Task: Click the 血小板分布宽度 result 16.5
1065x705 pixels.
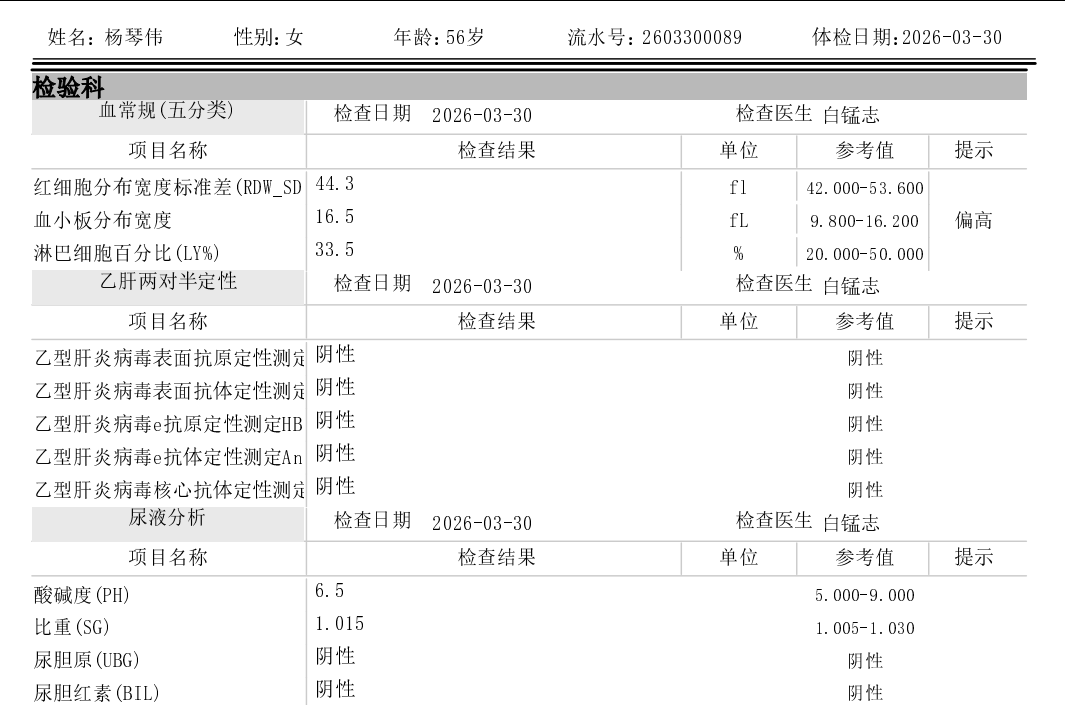Action: (335, 217)
